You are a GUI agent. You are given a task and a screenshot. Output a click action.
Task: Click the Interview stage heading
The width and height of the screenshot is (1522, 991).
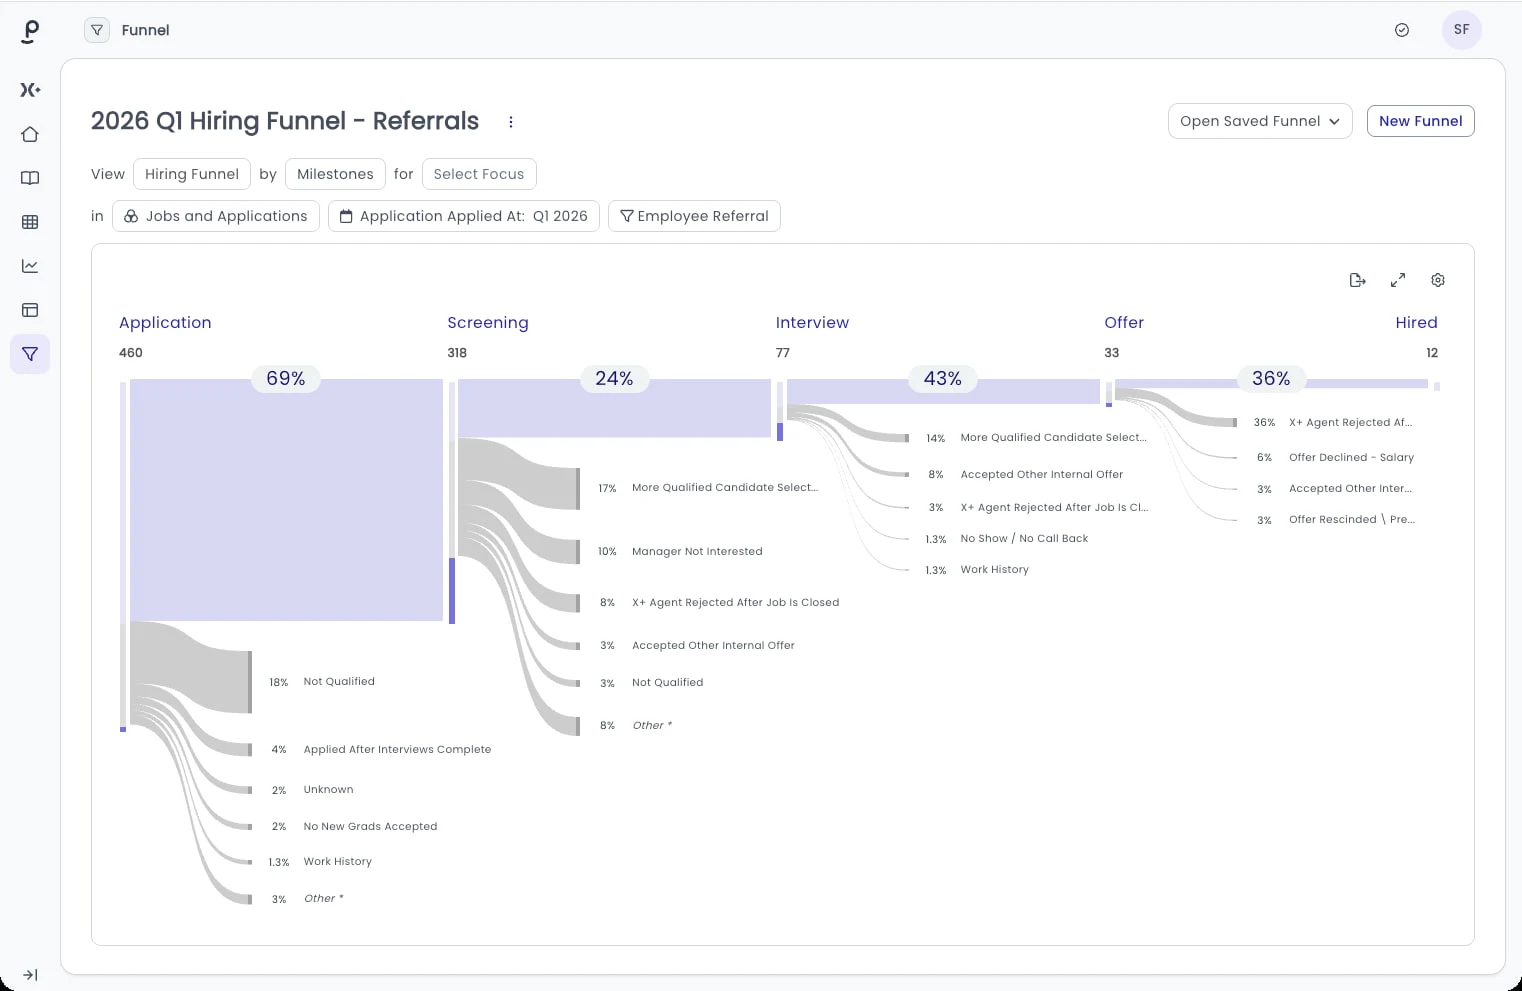(812, 322)
